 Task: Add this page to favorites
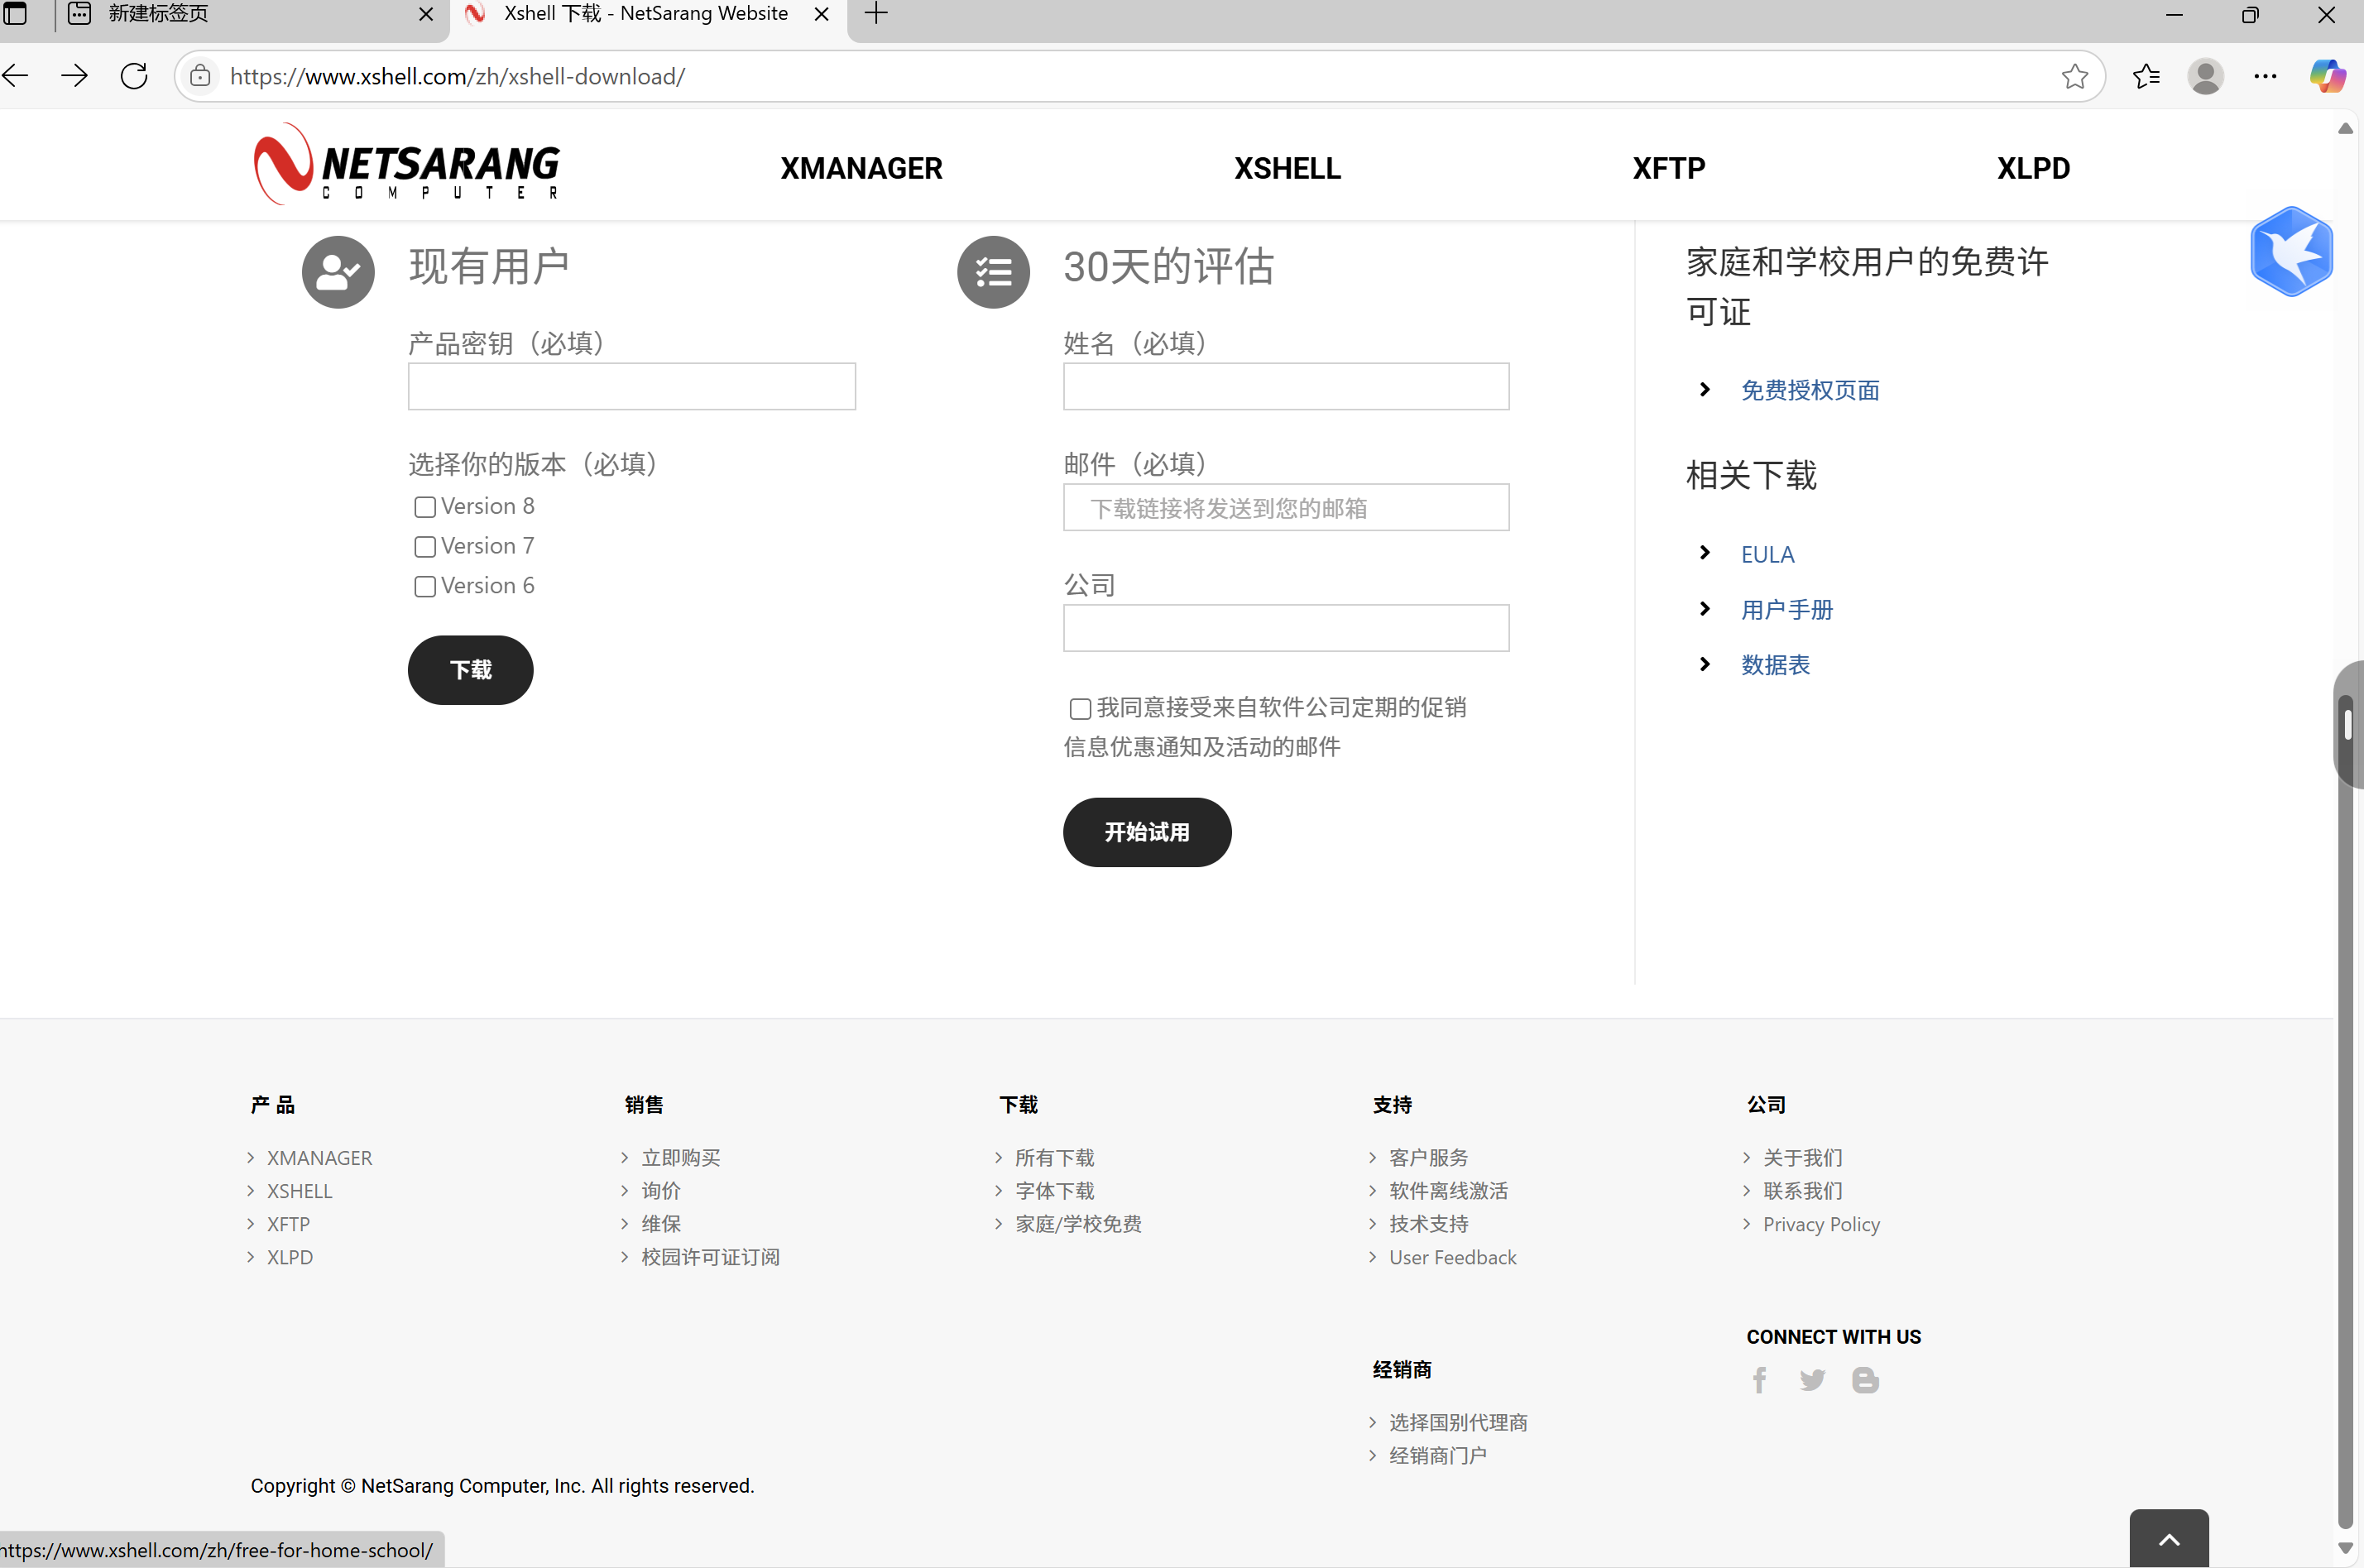[x=2075, y=76]
